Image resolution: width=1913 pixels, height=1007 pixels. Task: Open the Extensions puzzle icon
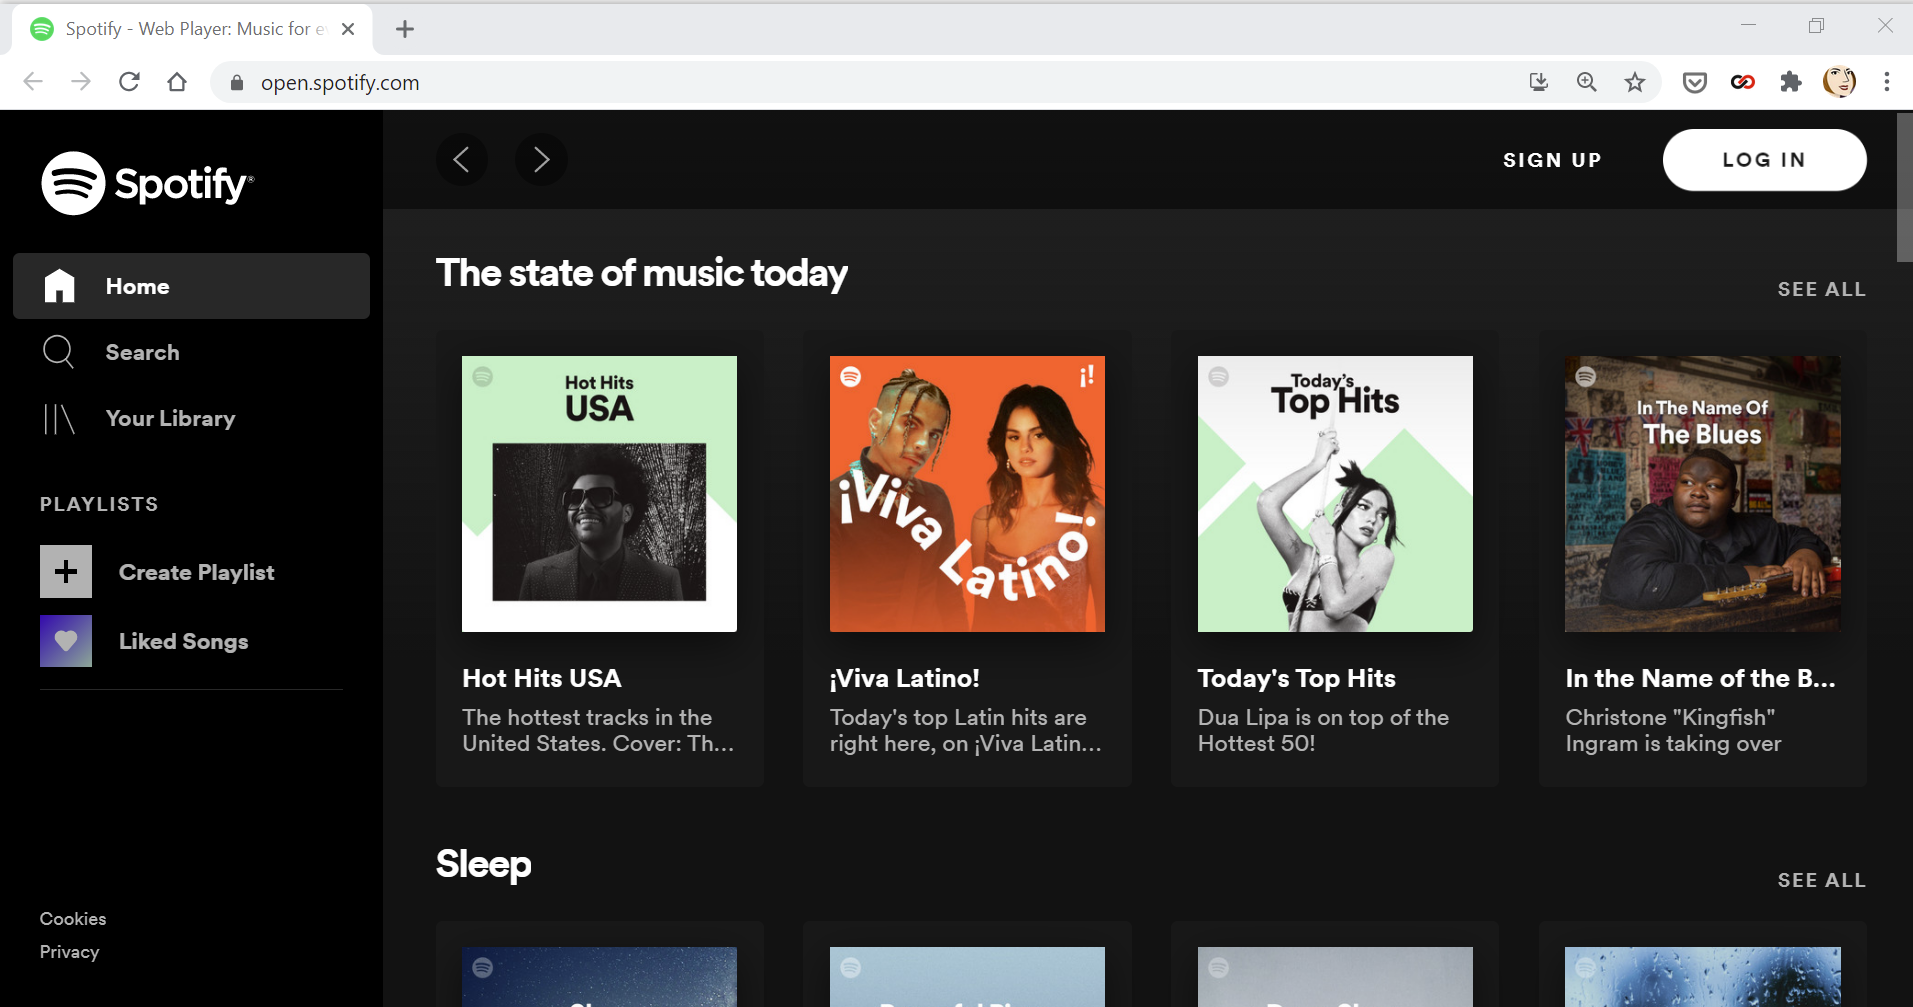coord(1791,82)
